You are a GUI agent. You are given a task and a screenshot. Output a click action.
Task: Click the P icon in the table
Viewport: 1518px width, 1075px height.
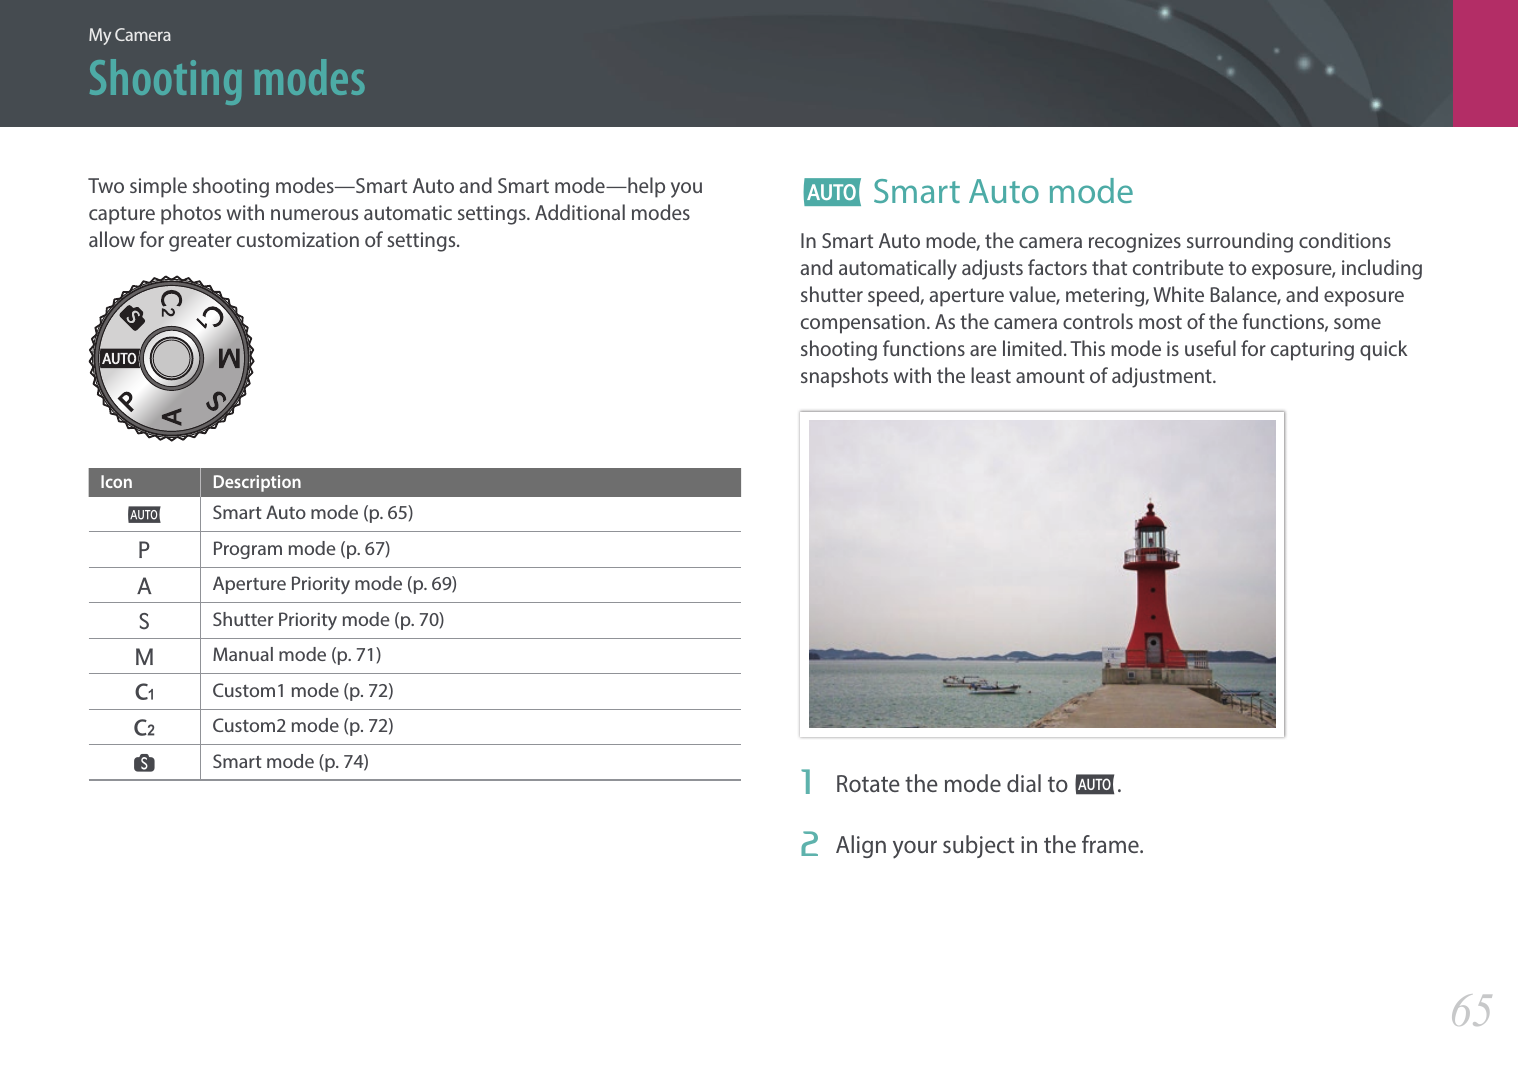pos(144,550)
